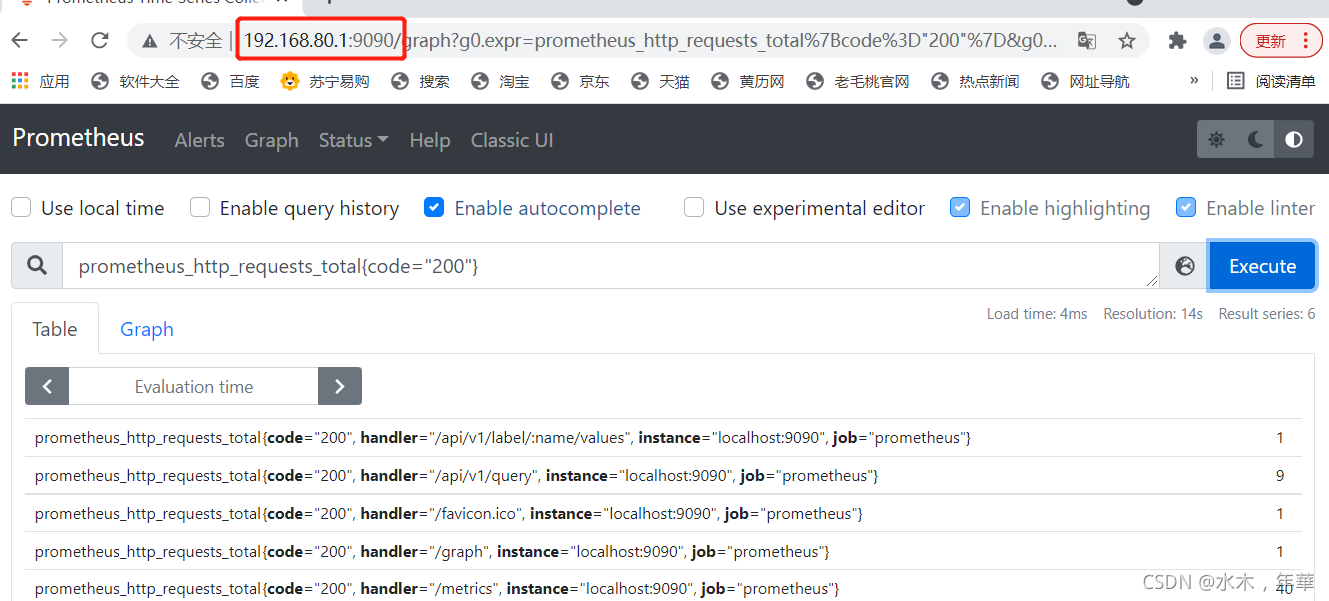The width and height of the screenshot is (1329, 601).
Task: Click the Load time: 4ms text
Action: pyautogui.click(x=1037, y=314)
